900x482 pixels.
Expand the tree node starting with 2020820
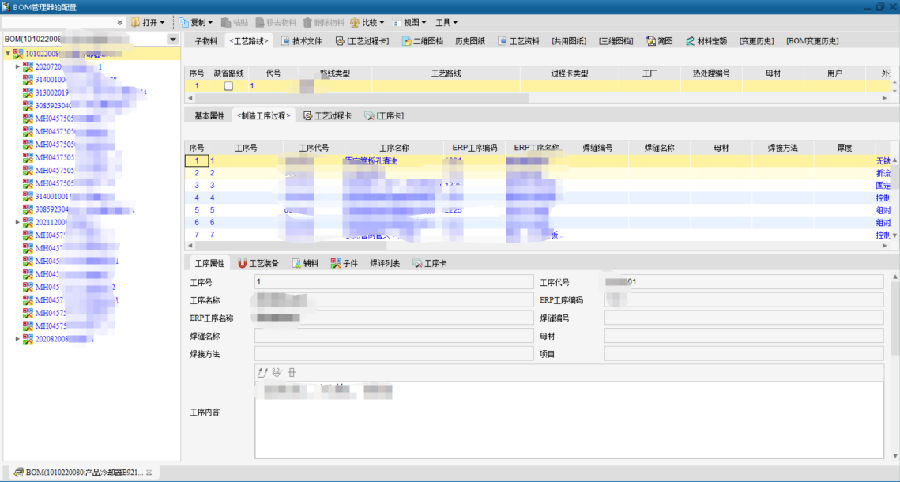(x=18, y=339)
